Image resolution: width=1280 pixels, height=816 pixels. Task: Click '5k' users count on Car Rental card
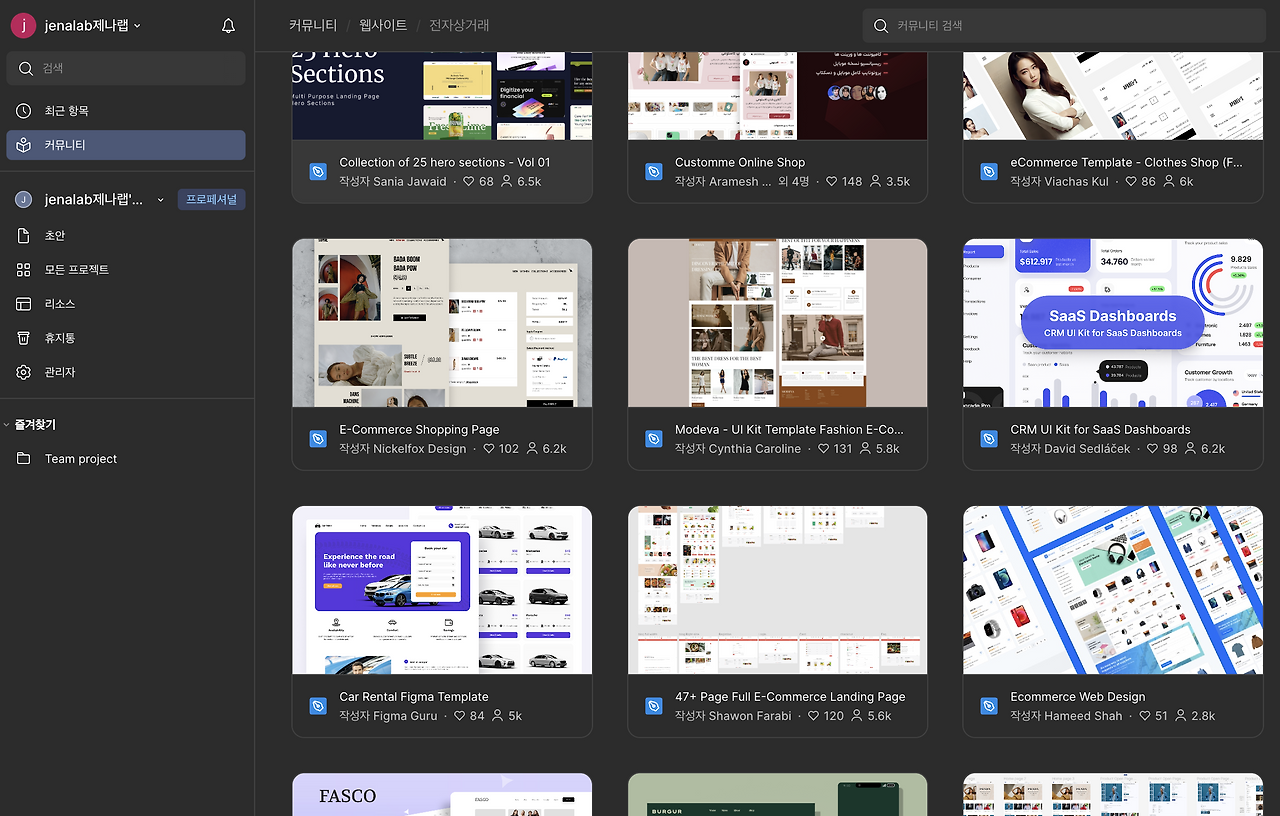(x=515, y=716)
